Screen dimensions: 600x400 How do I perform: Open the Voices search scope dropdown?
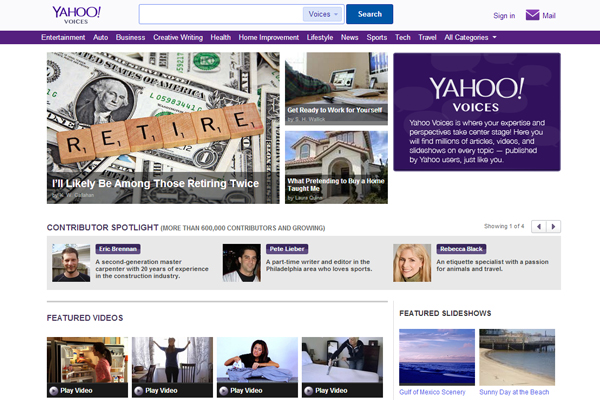click(323, 14)
